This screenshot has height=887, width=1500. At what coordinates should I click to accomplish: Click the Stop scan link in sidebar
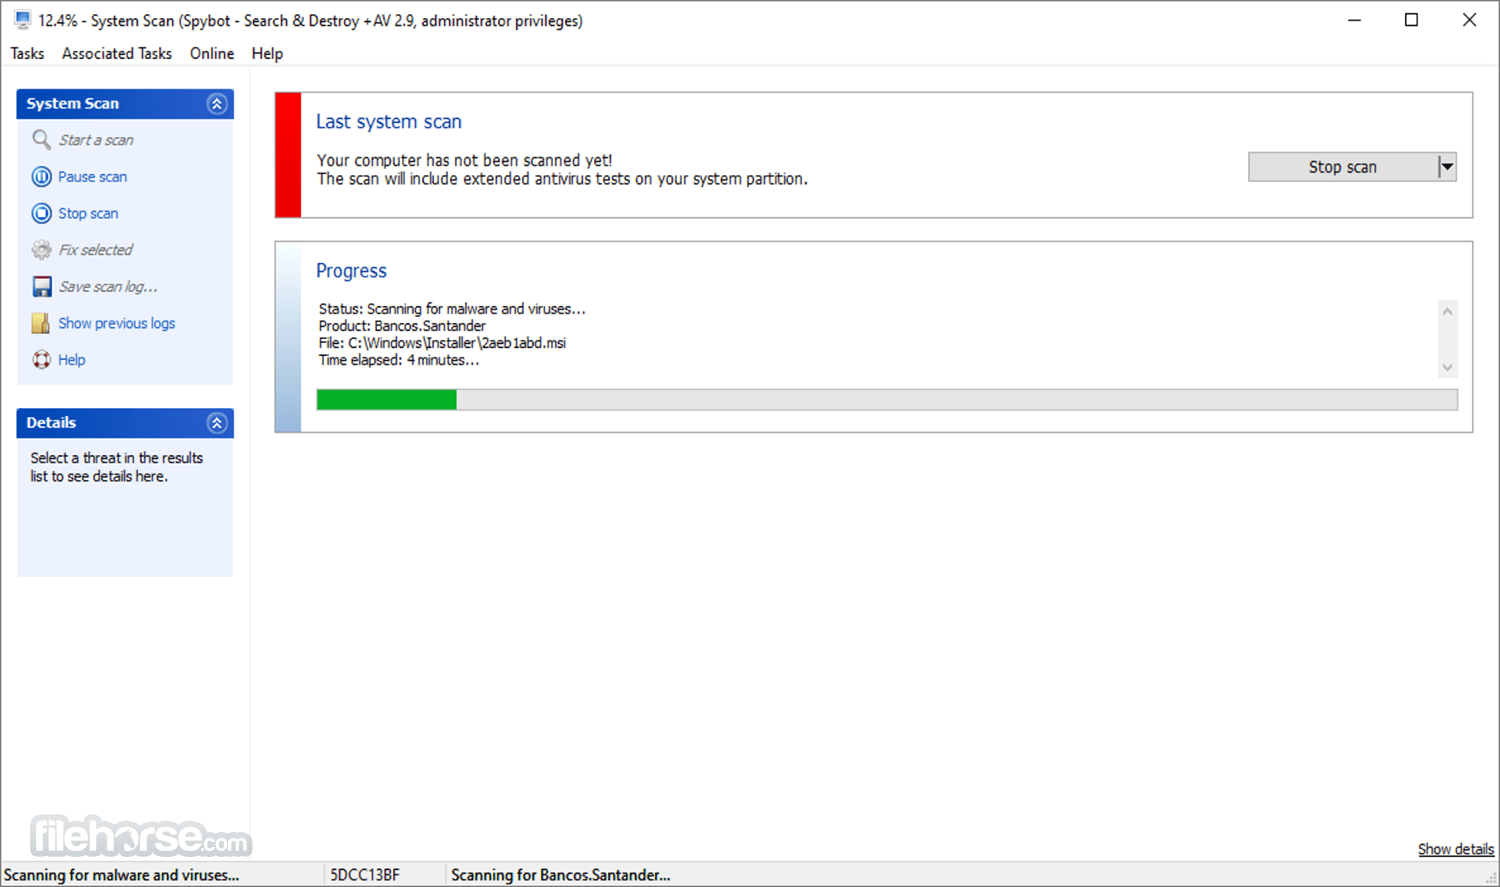(88, 213)
